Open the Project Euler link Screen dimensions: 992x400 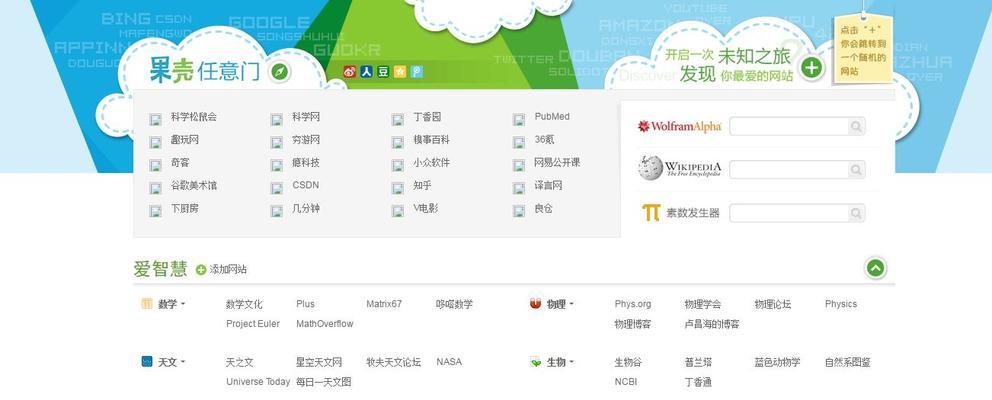(253, 324)
